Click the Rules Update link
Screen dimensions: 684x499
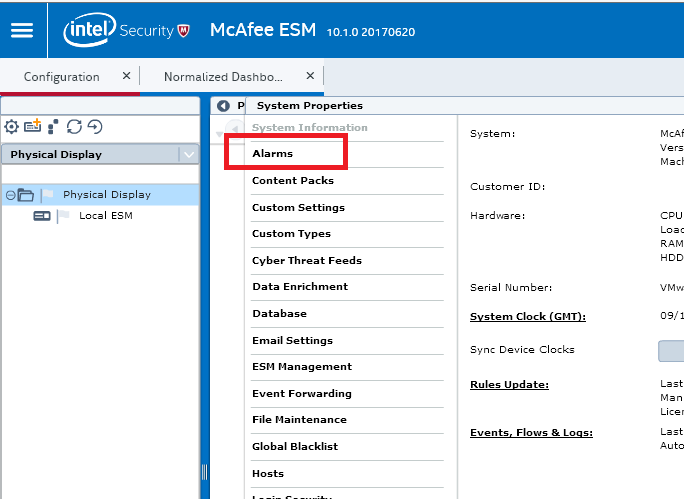[x=509, y=385]
